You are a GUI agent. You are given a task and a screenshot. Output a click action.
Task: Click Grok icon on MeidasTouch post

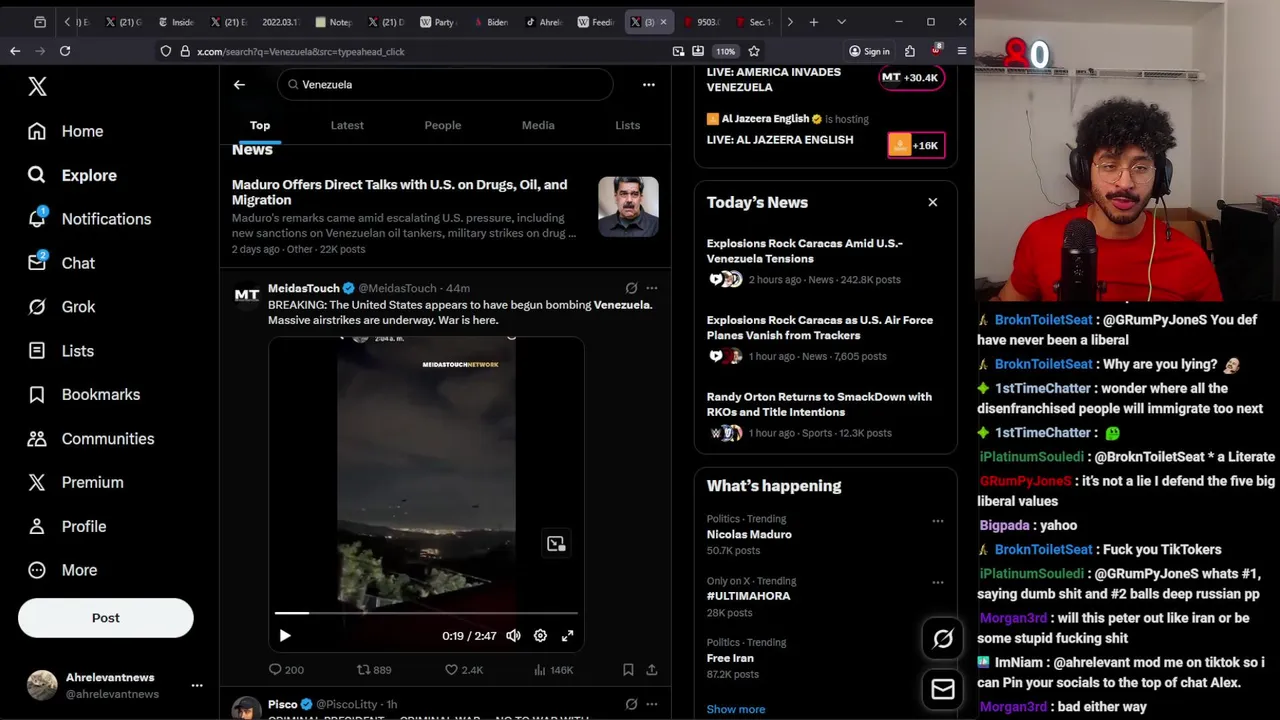[631, 288]
